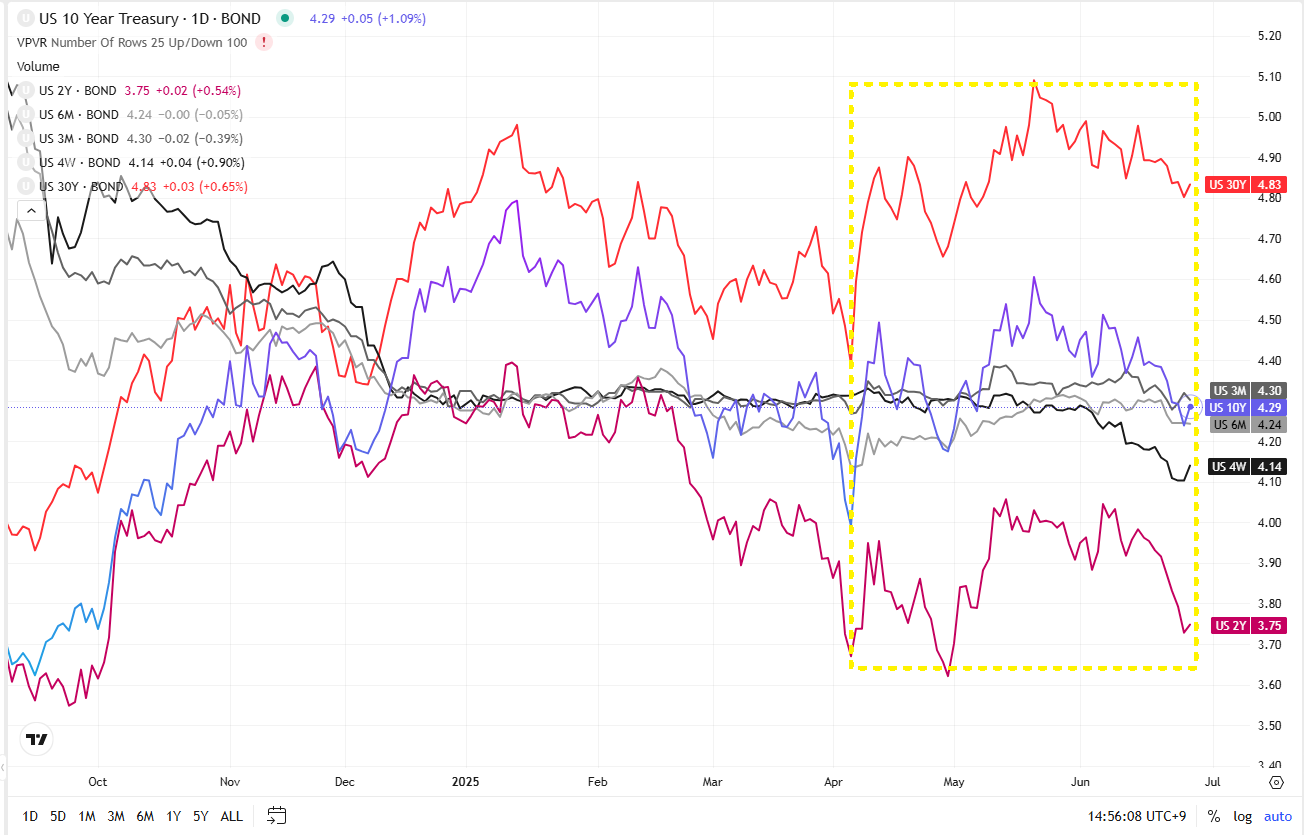This screenshot has height=835, width=1304.
Task: Select the ALL time range
Action: pyautogui.click(x=231, y=816)
